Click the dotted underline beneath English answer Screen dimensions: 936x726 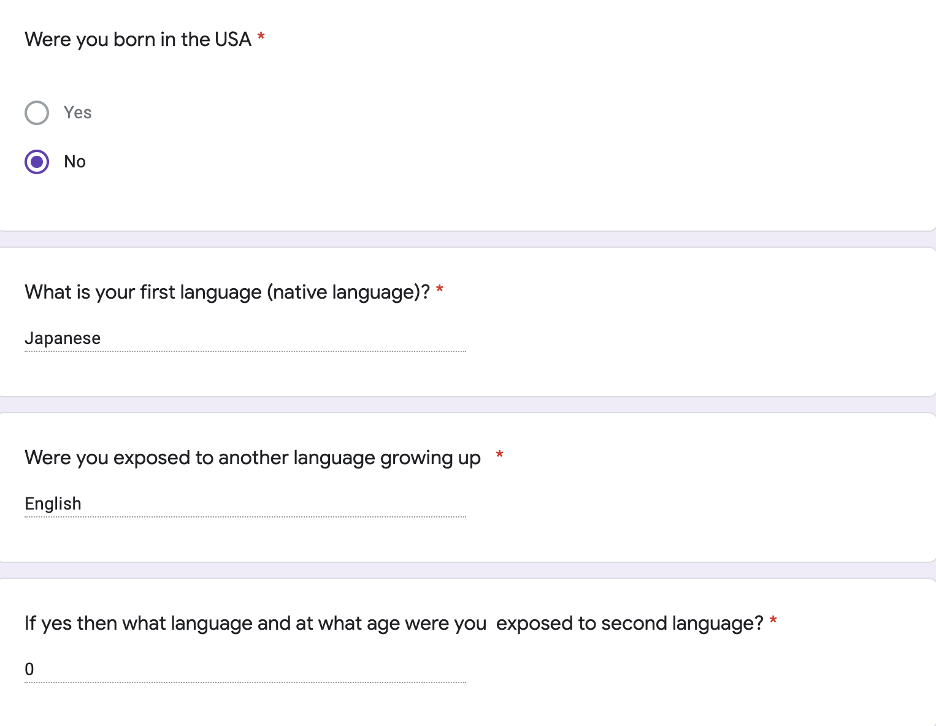coord(245,516)
